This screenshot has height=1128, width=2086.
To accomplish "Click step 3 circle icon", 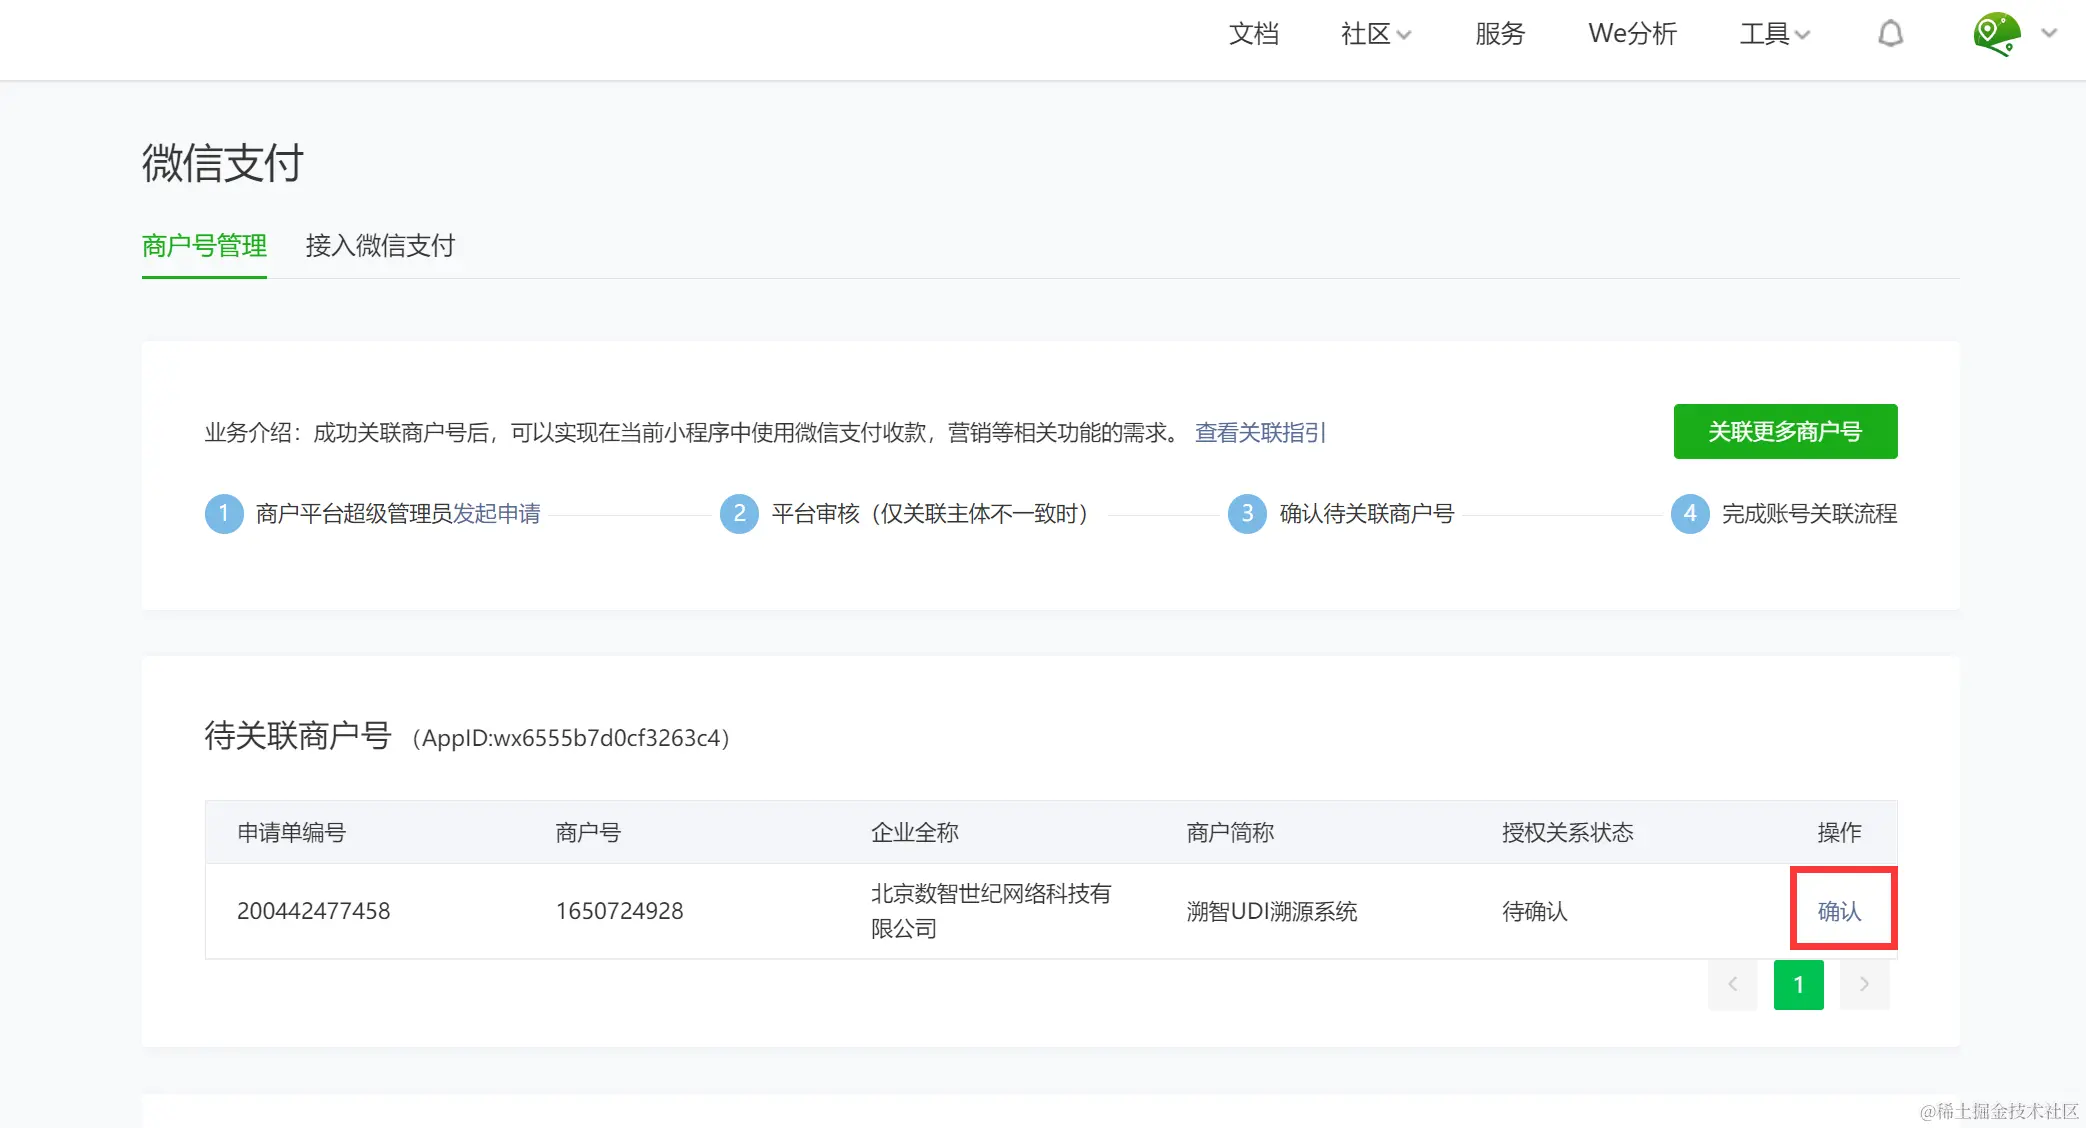I will (1247, 514).
